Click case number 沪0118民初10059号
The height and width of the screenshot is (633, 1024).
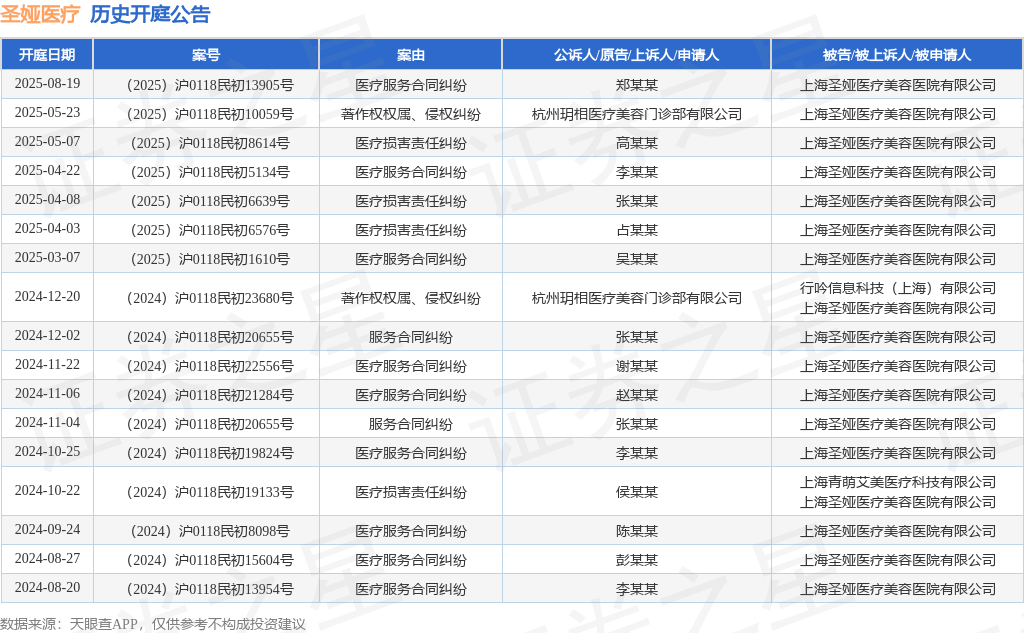tap(234, 114)
